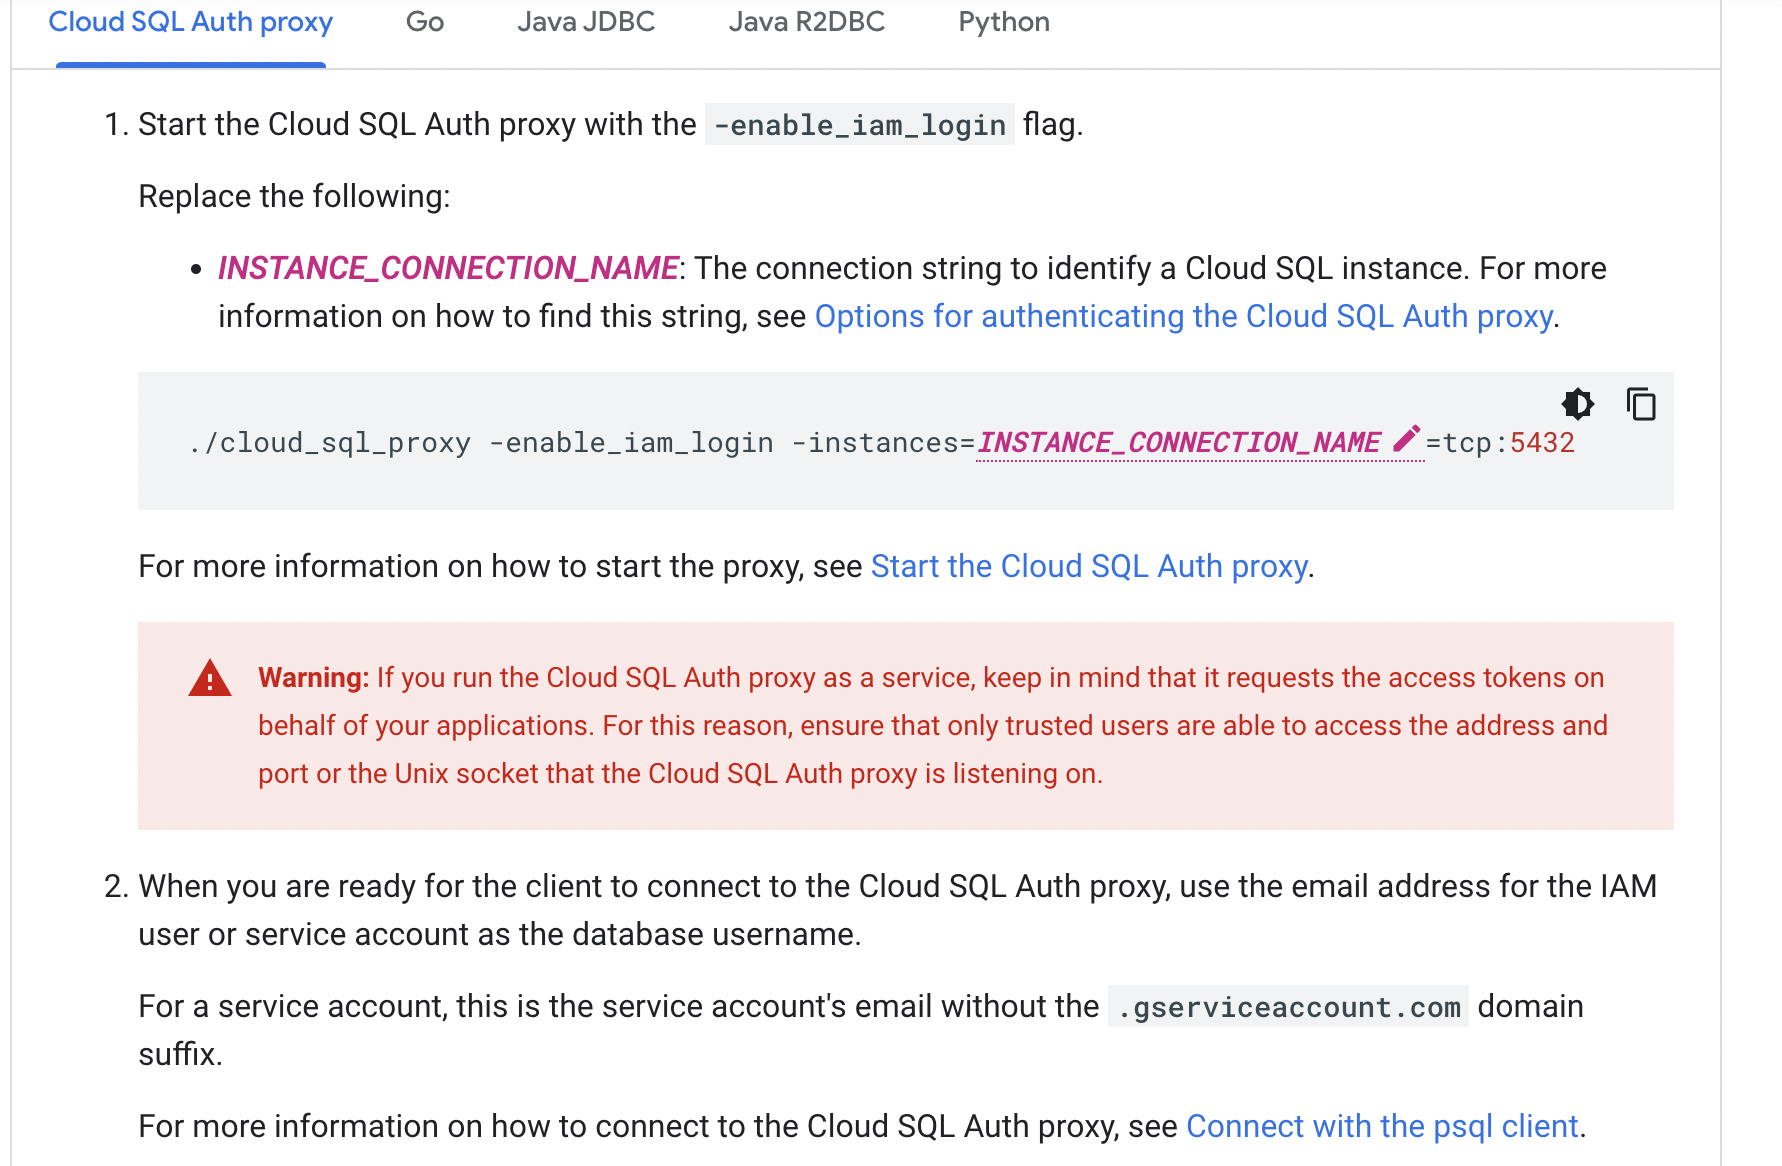Click the bold Warning label

pyautogui.click(x=313, y=677)
